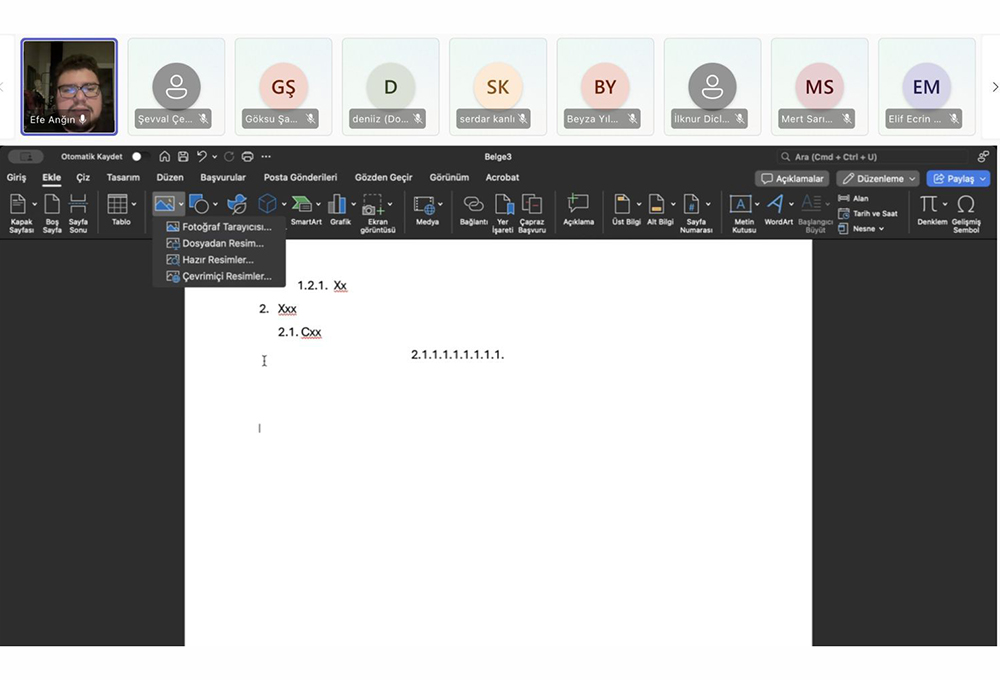The image size is (1000, 680).
Task: Expand the Shapes dropdown arrow
Action: (x=215, y=204)
